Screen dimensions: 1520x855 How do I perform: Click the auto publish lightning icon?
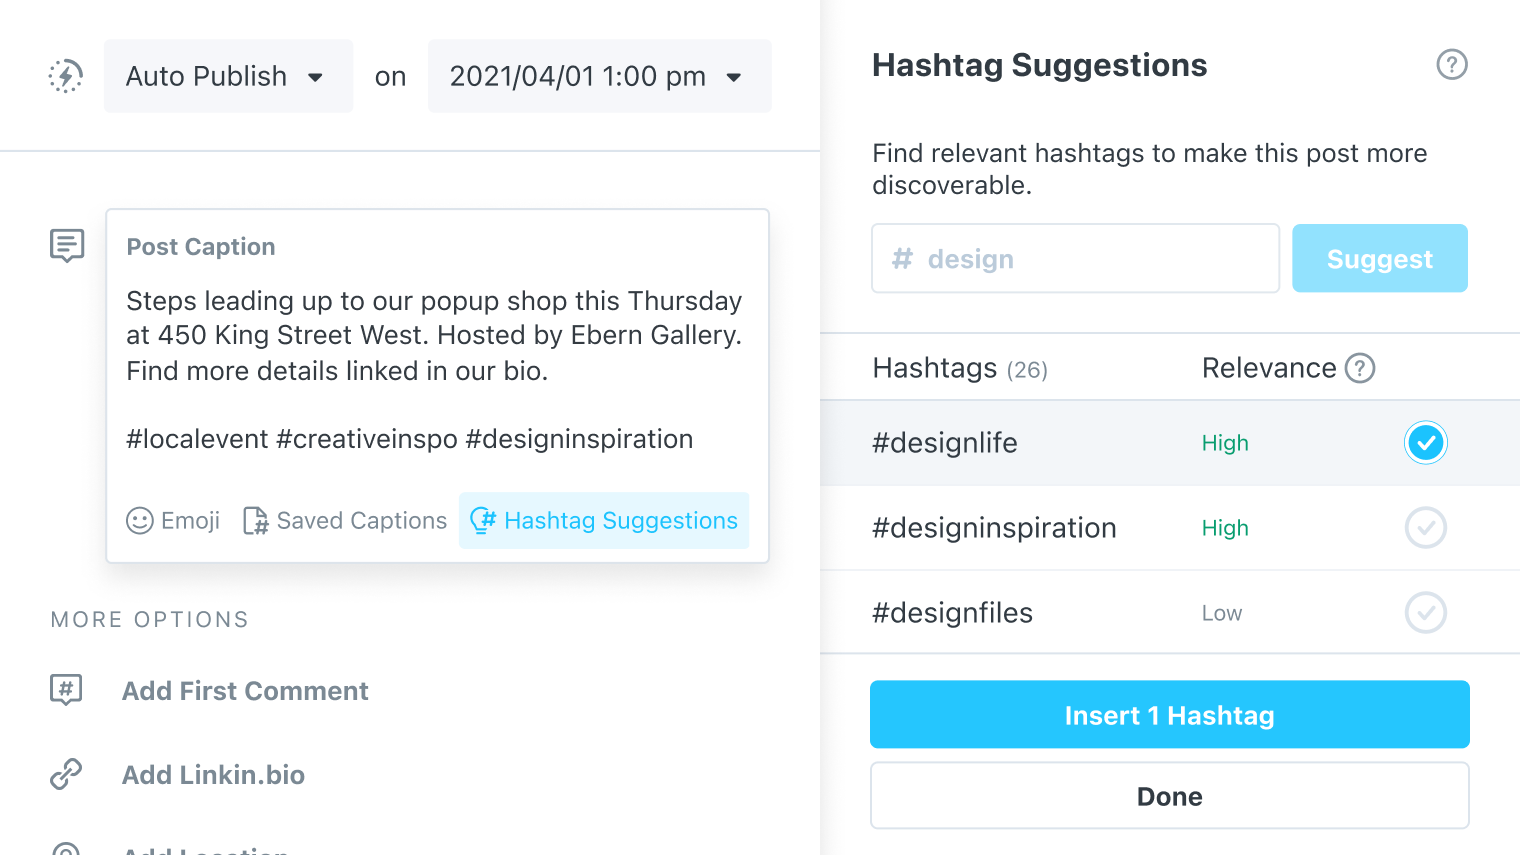click(x=66, y=76)
